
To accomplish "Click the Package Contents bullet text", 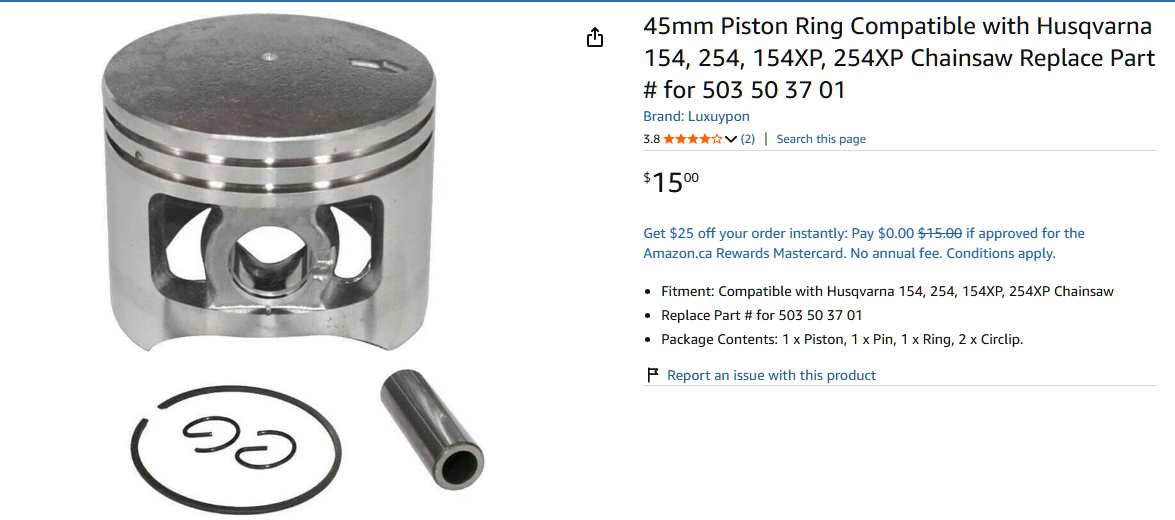I will (842, 339).
